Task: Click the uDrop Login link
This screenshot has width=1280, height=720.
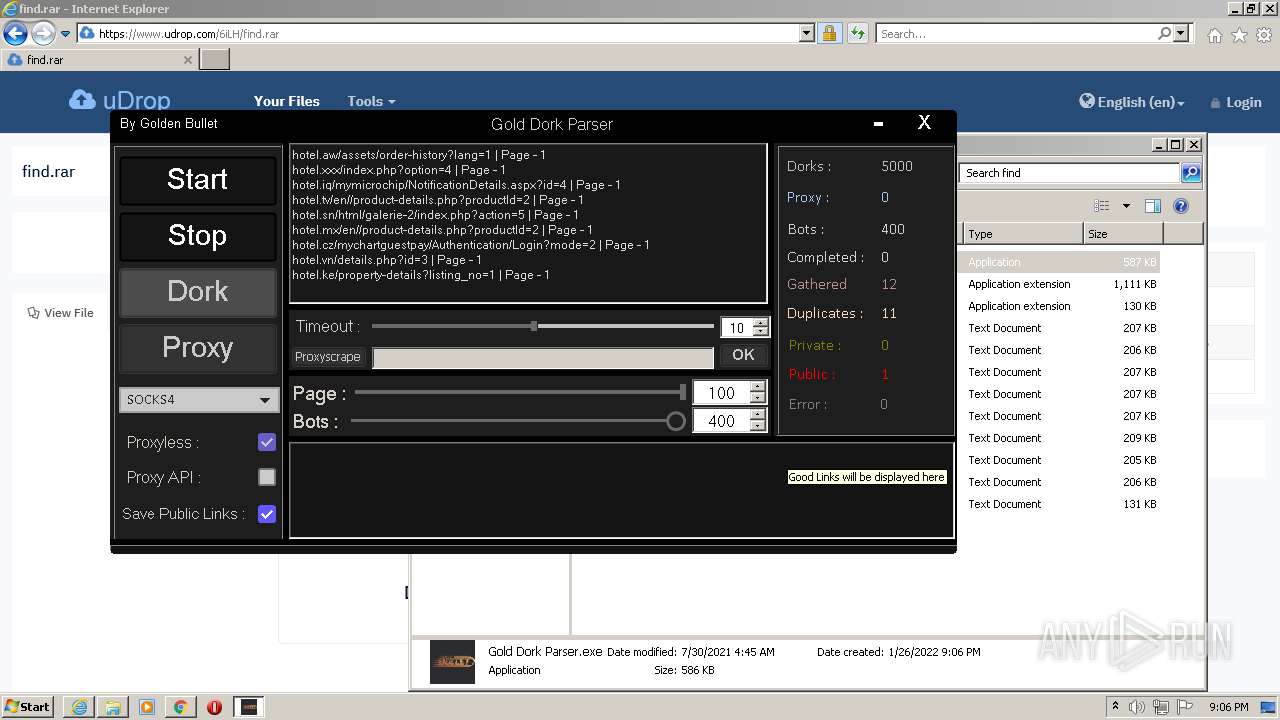Action: 1236,102
